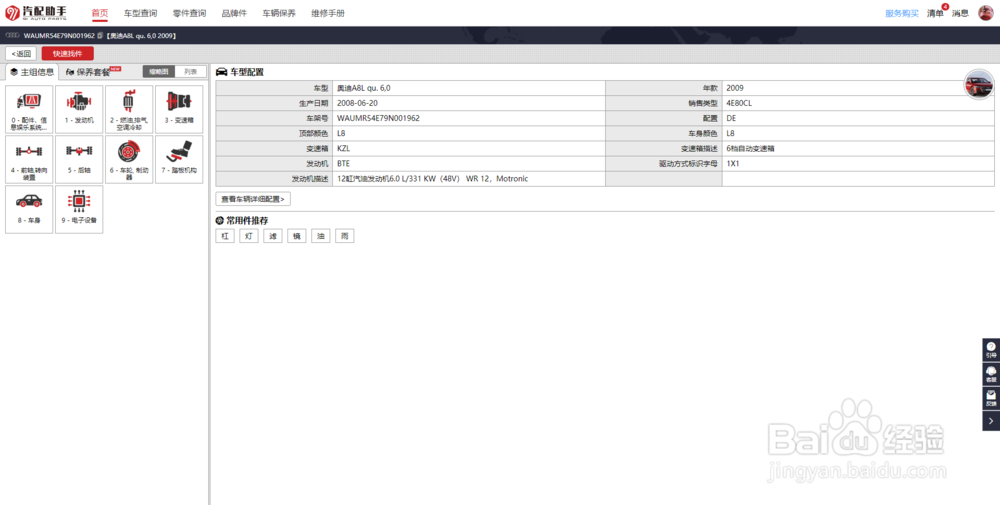1000x505 pixels.
Task: Click the red car thumbnail image
Action: (978, 84)
